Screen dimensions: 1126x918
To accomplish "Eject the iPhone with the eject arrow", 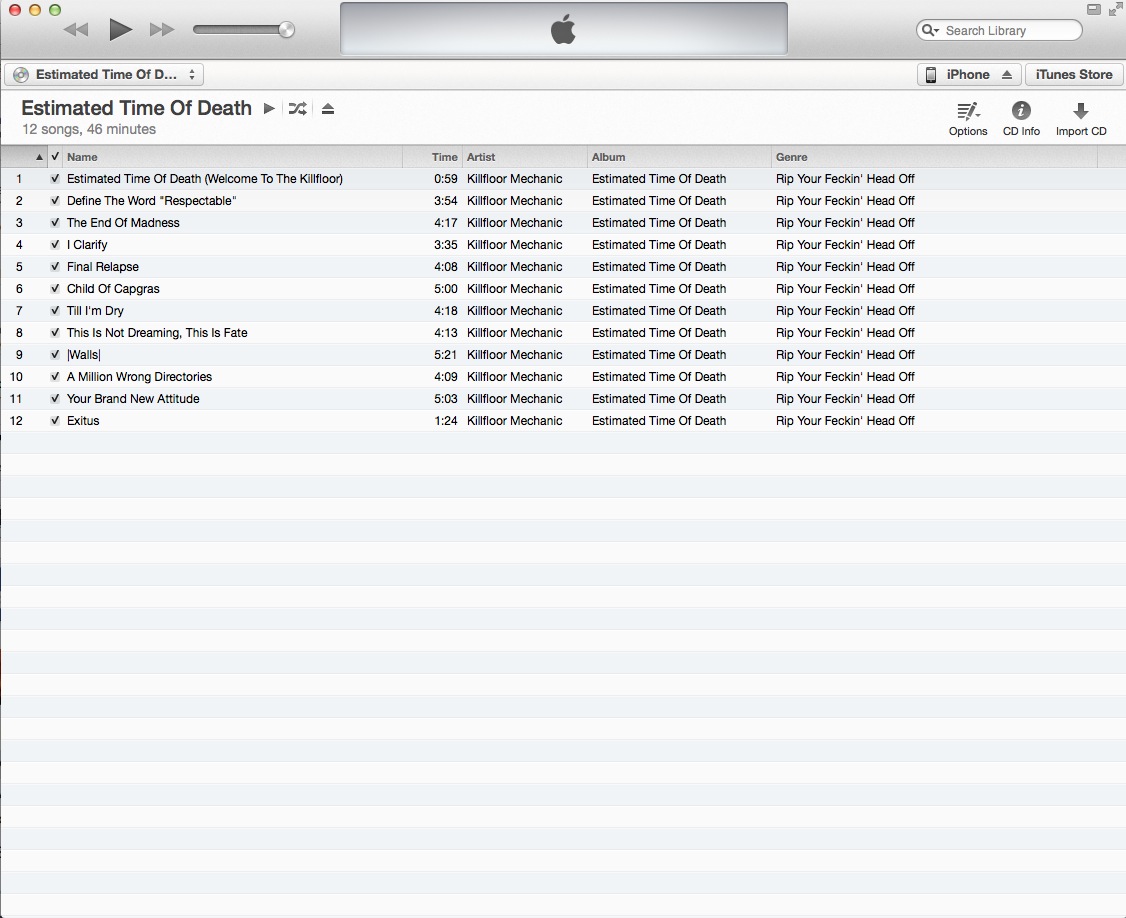I will pos(1007,75).
